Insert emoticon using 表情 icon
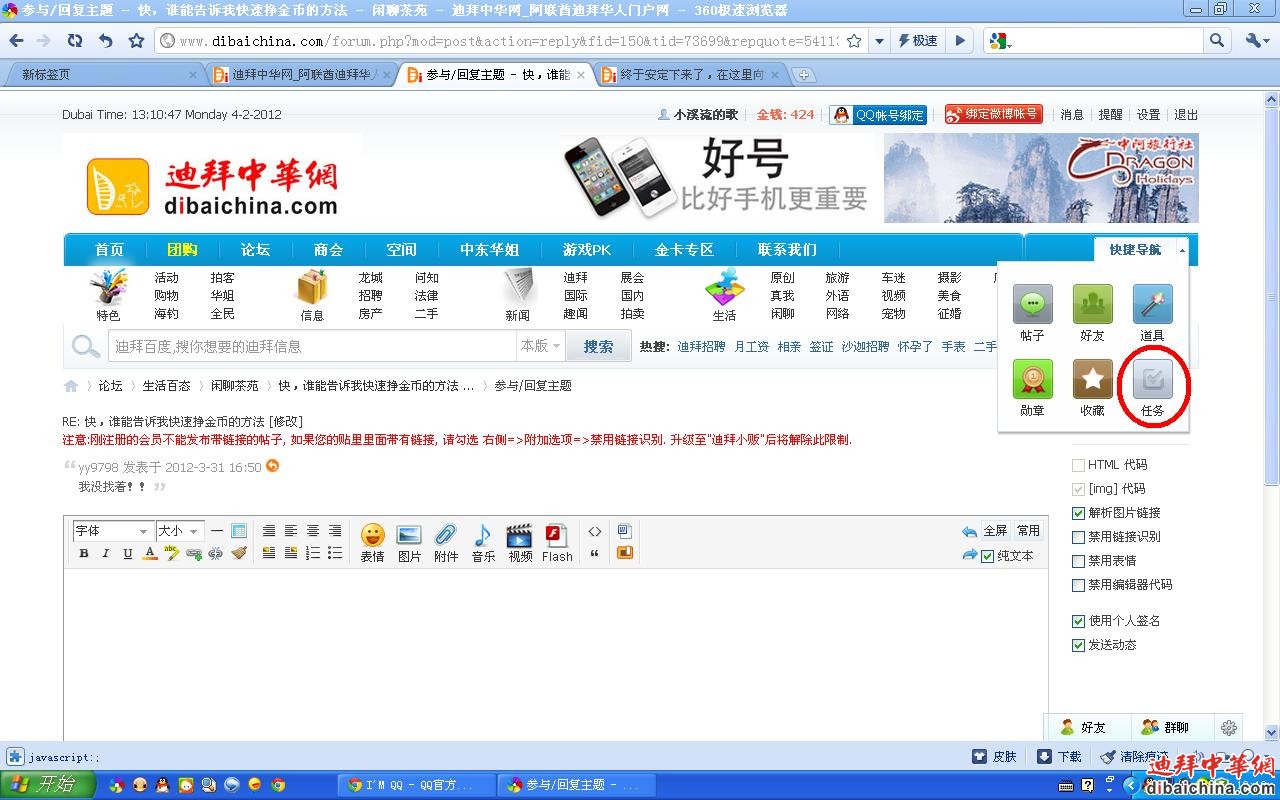The width and height of the screenshot is (1280, 800). tap(373, 543)
